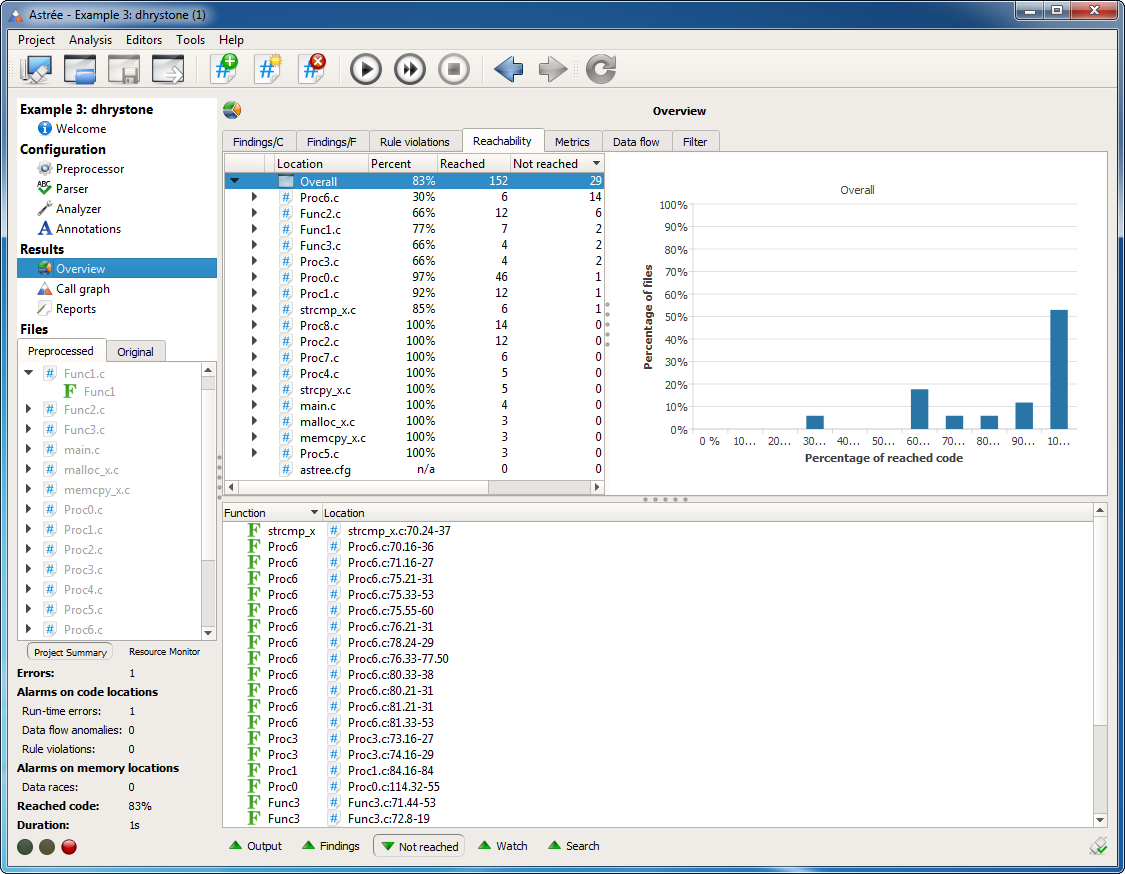Viewport: 1125px width, 874px height.
Task: Click the Resource Monitor button
Action: (164, 652)
